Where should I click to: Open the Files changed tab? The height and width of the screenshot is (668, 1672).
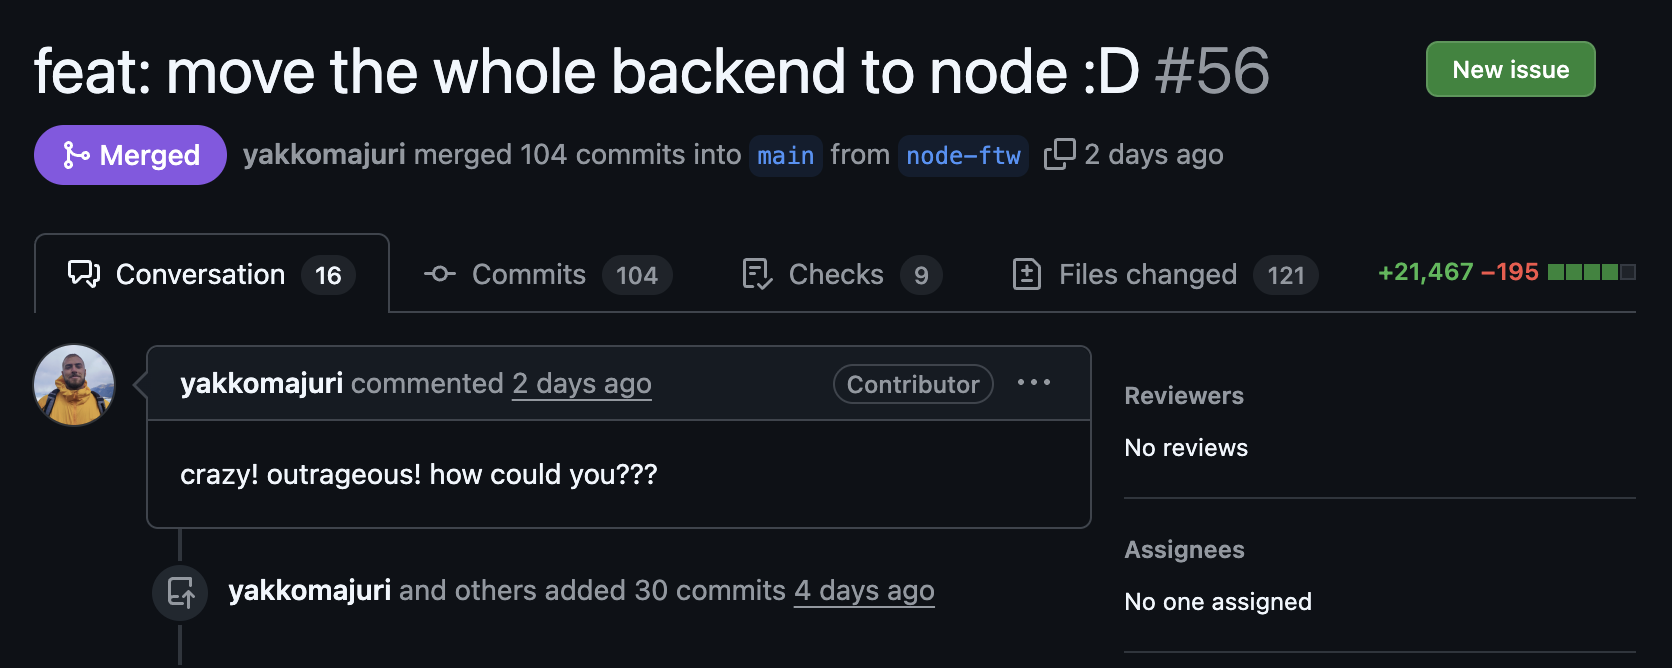pyautogui.click(x=1147, y=274)
